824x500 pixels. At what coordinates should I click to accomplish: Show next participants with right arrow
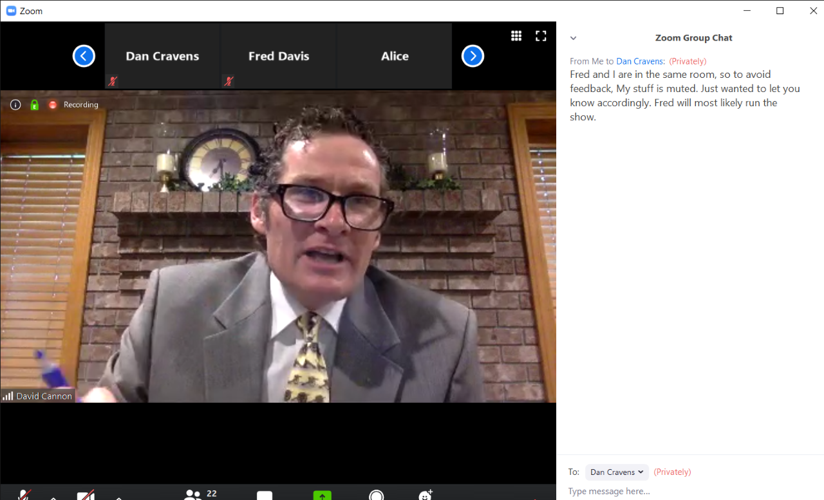pyautogui.click(x=473, y=56)
